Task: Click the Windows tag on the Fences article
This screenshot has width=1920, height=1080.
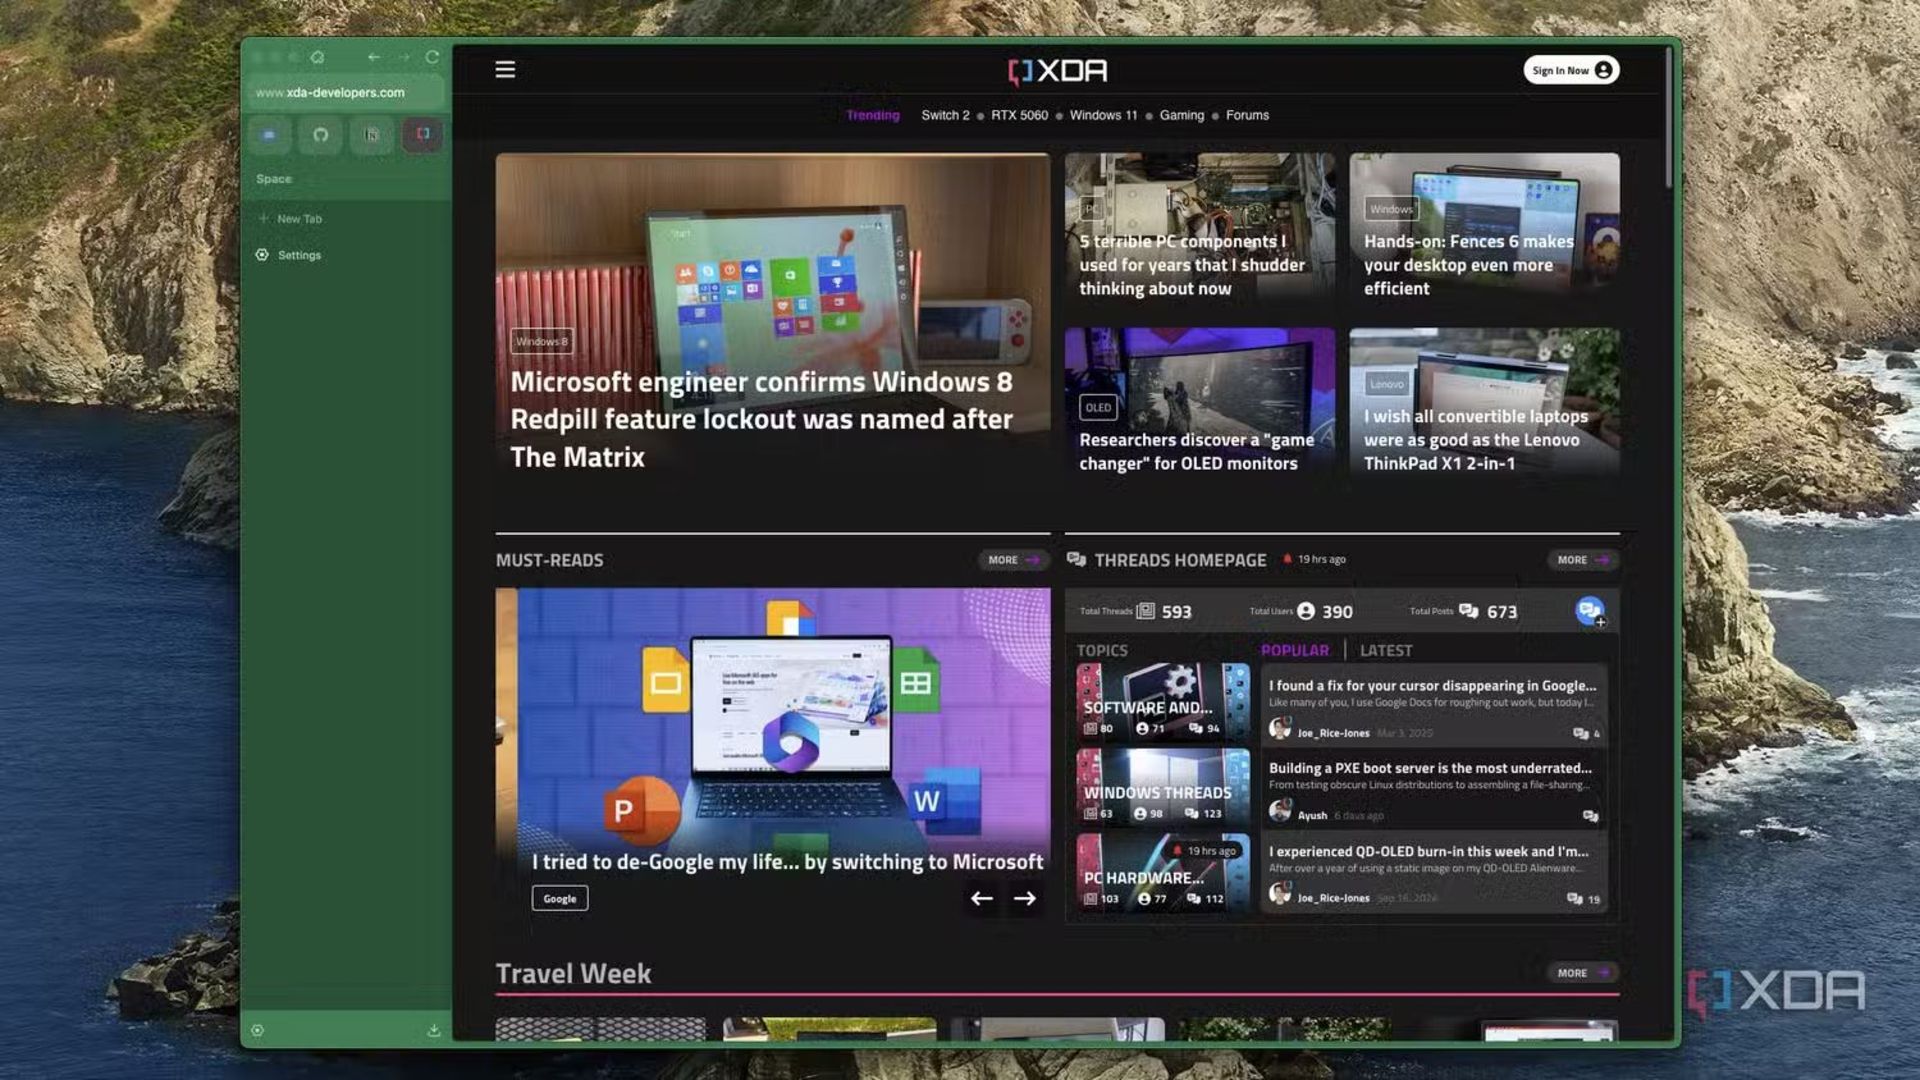Action: point(1392,209)
